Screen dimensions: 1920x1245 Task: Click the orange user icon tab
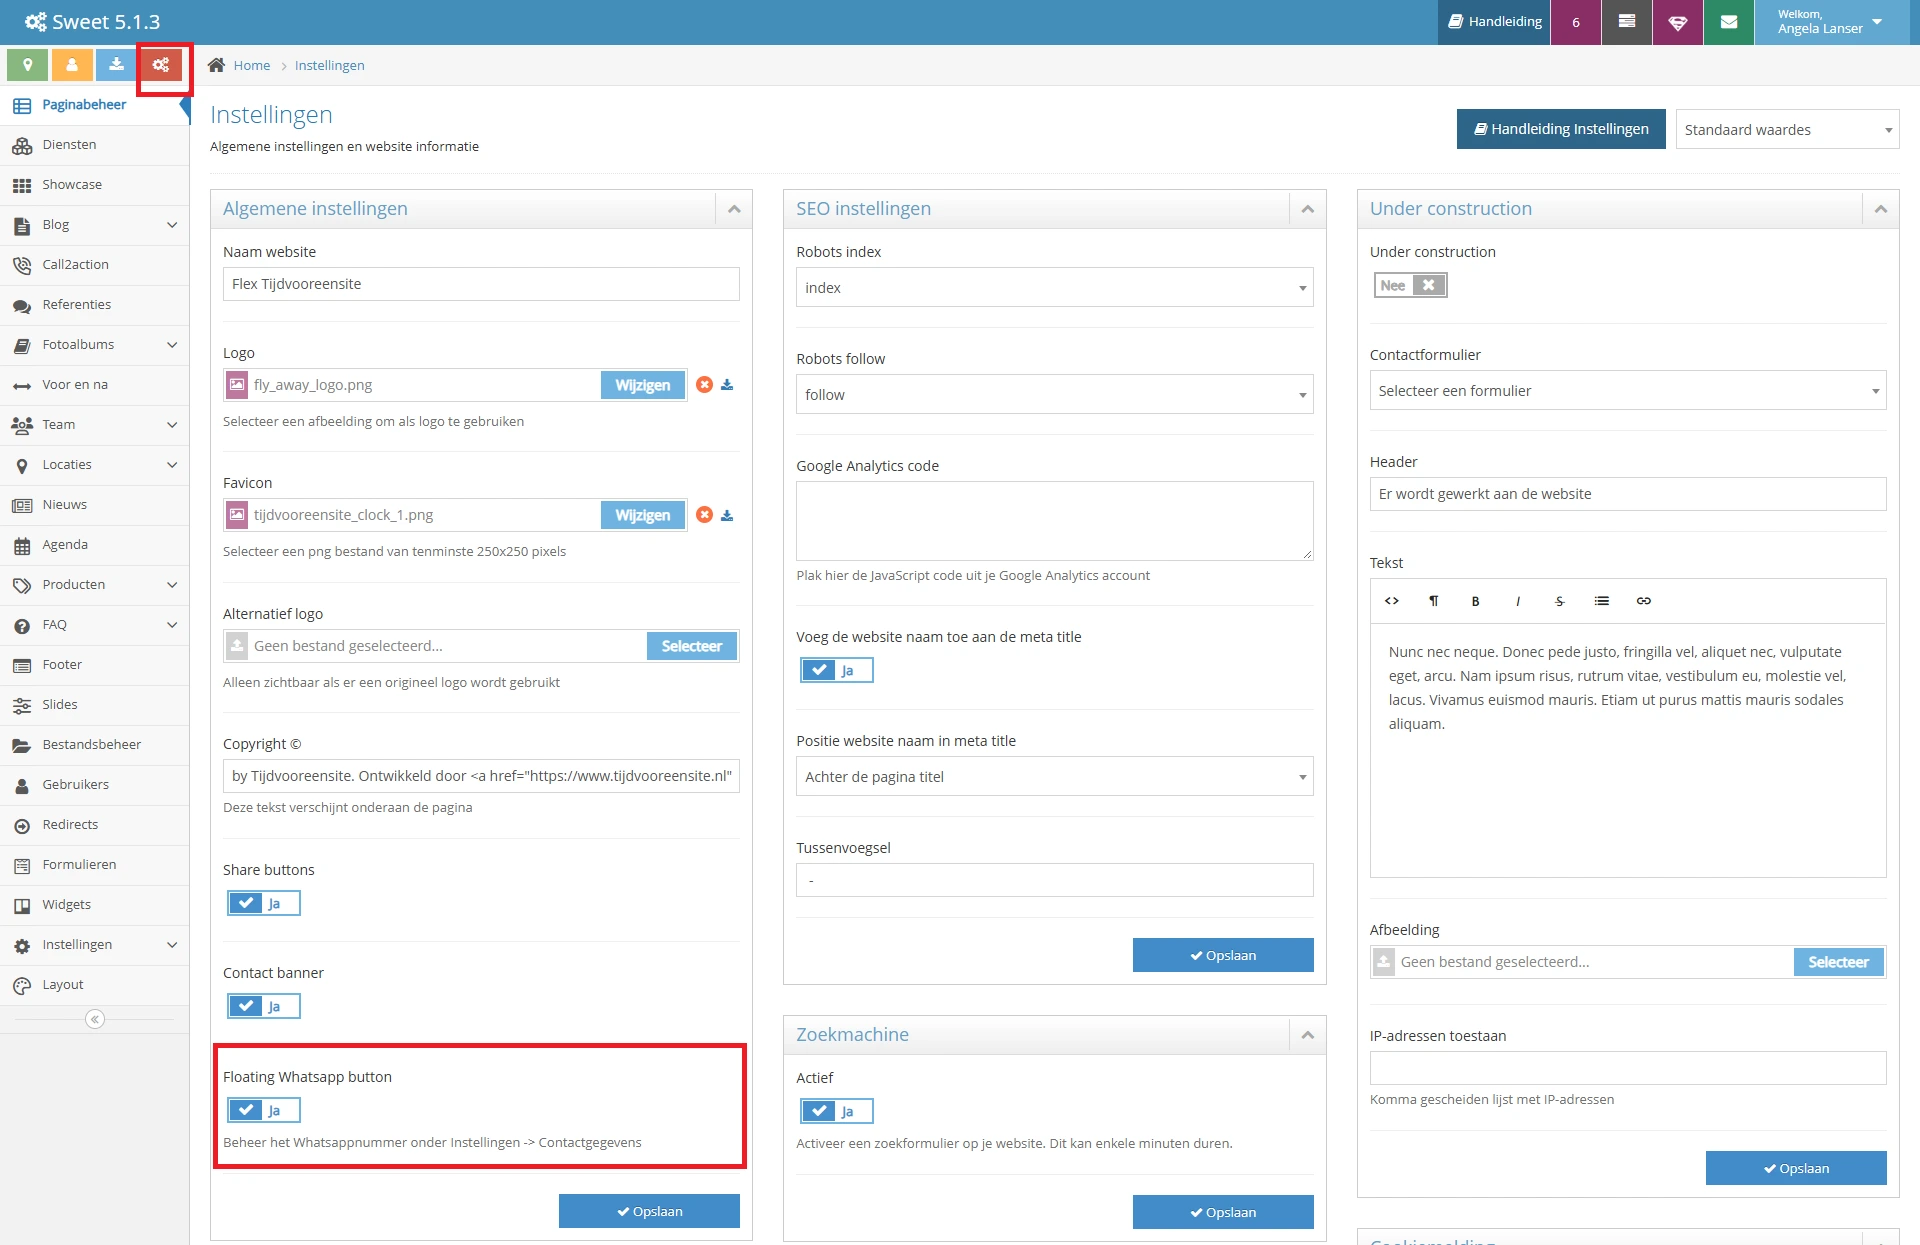pos(72,65)
